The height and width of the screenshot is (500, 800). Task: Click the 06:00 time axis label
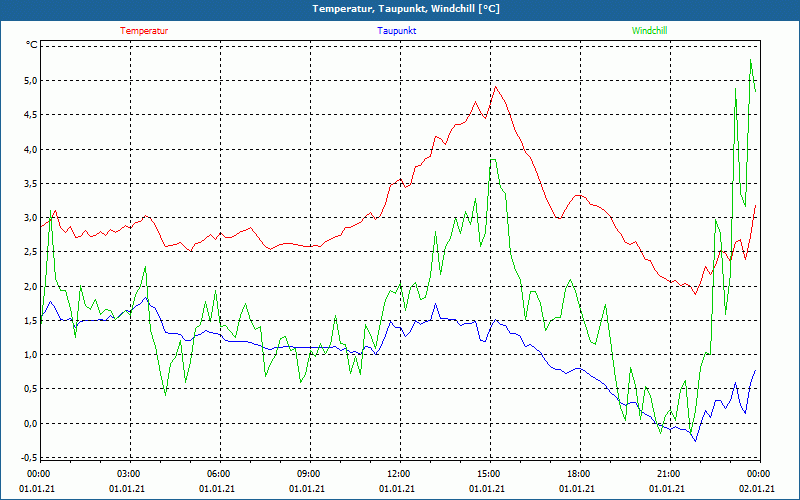217,473
